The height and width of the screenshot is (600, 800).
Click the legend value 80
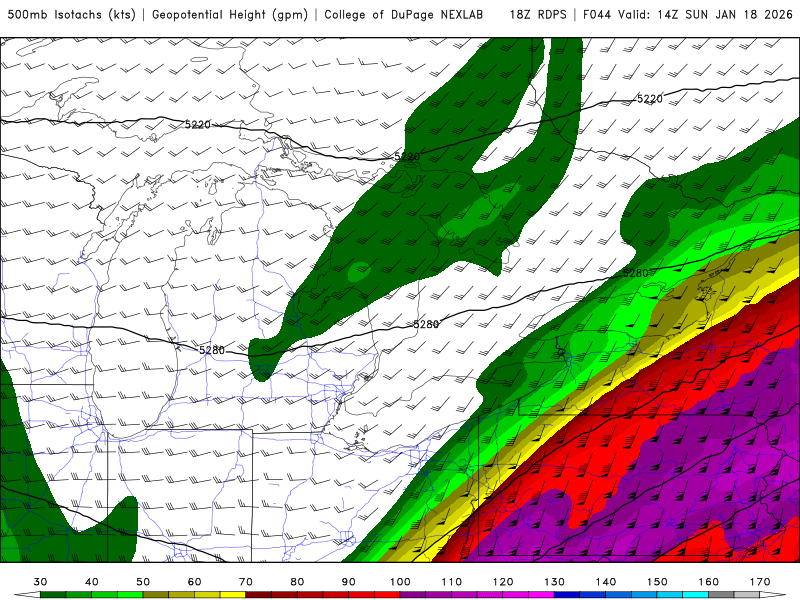[x=297, y=582]
